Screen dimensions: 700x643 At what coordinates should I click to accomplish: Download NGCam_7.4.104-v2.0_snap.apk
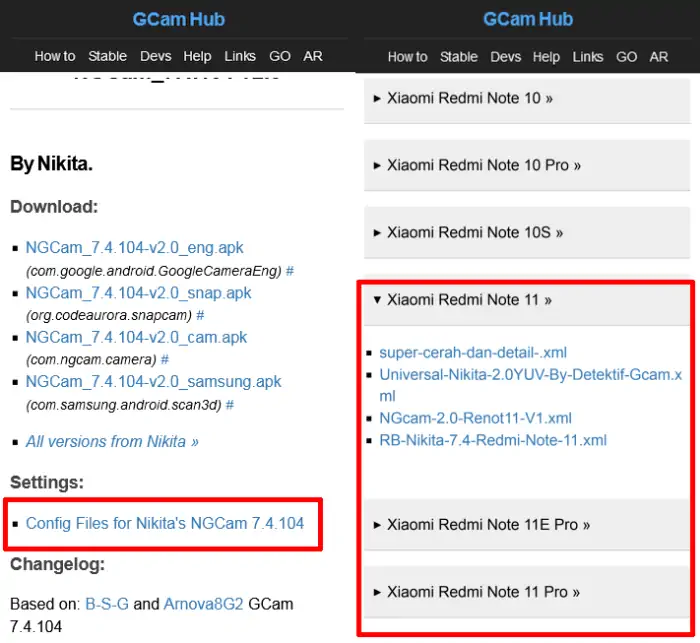[138, 293]
